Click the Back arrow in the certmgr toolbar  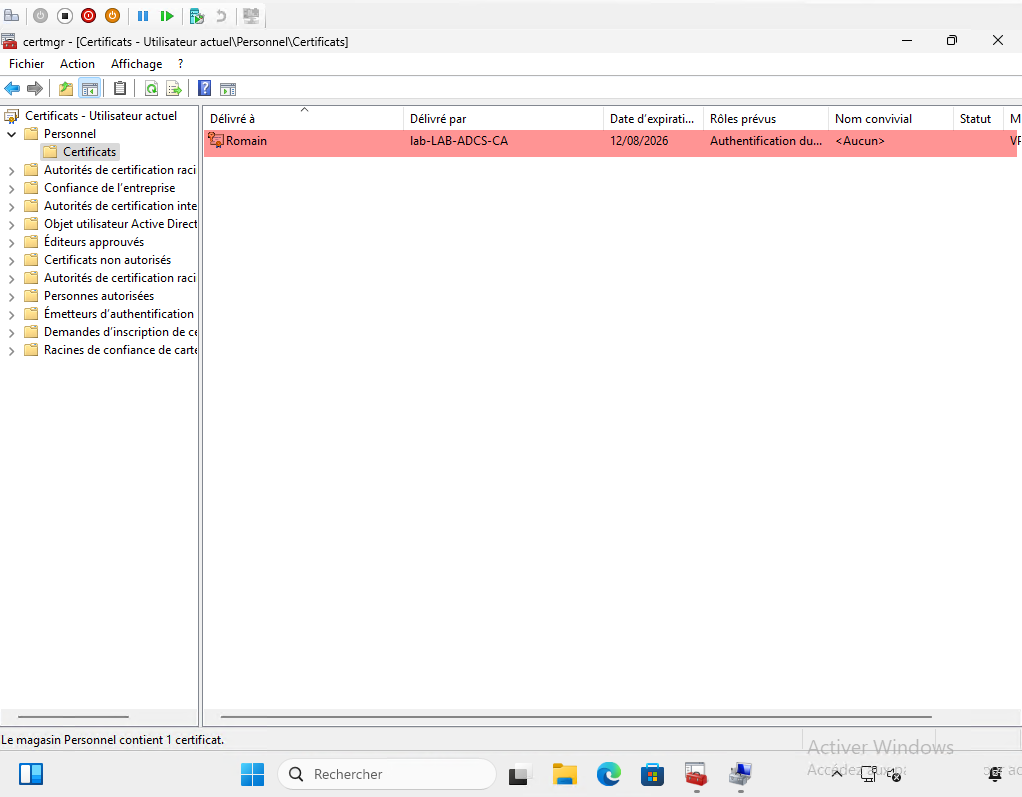[12, 88]
